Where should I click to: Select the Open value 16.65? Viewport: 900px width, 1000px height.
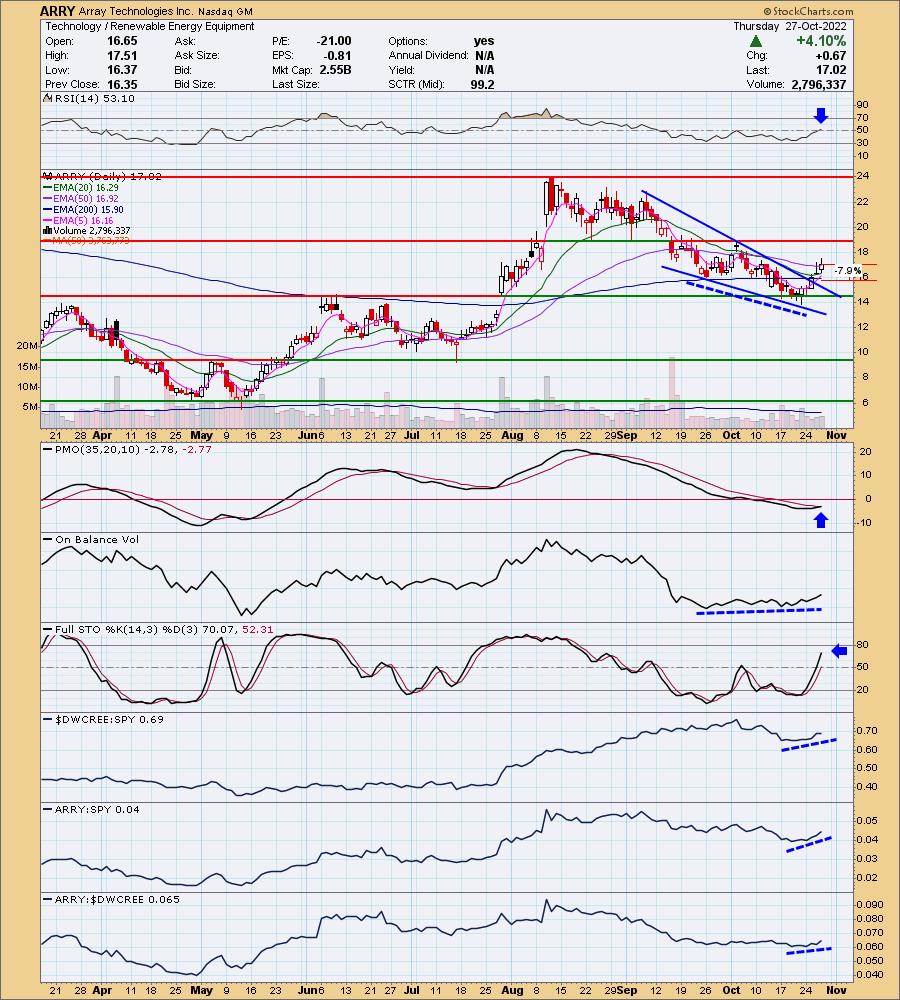click(x=122, y=41)
